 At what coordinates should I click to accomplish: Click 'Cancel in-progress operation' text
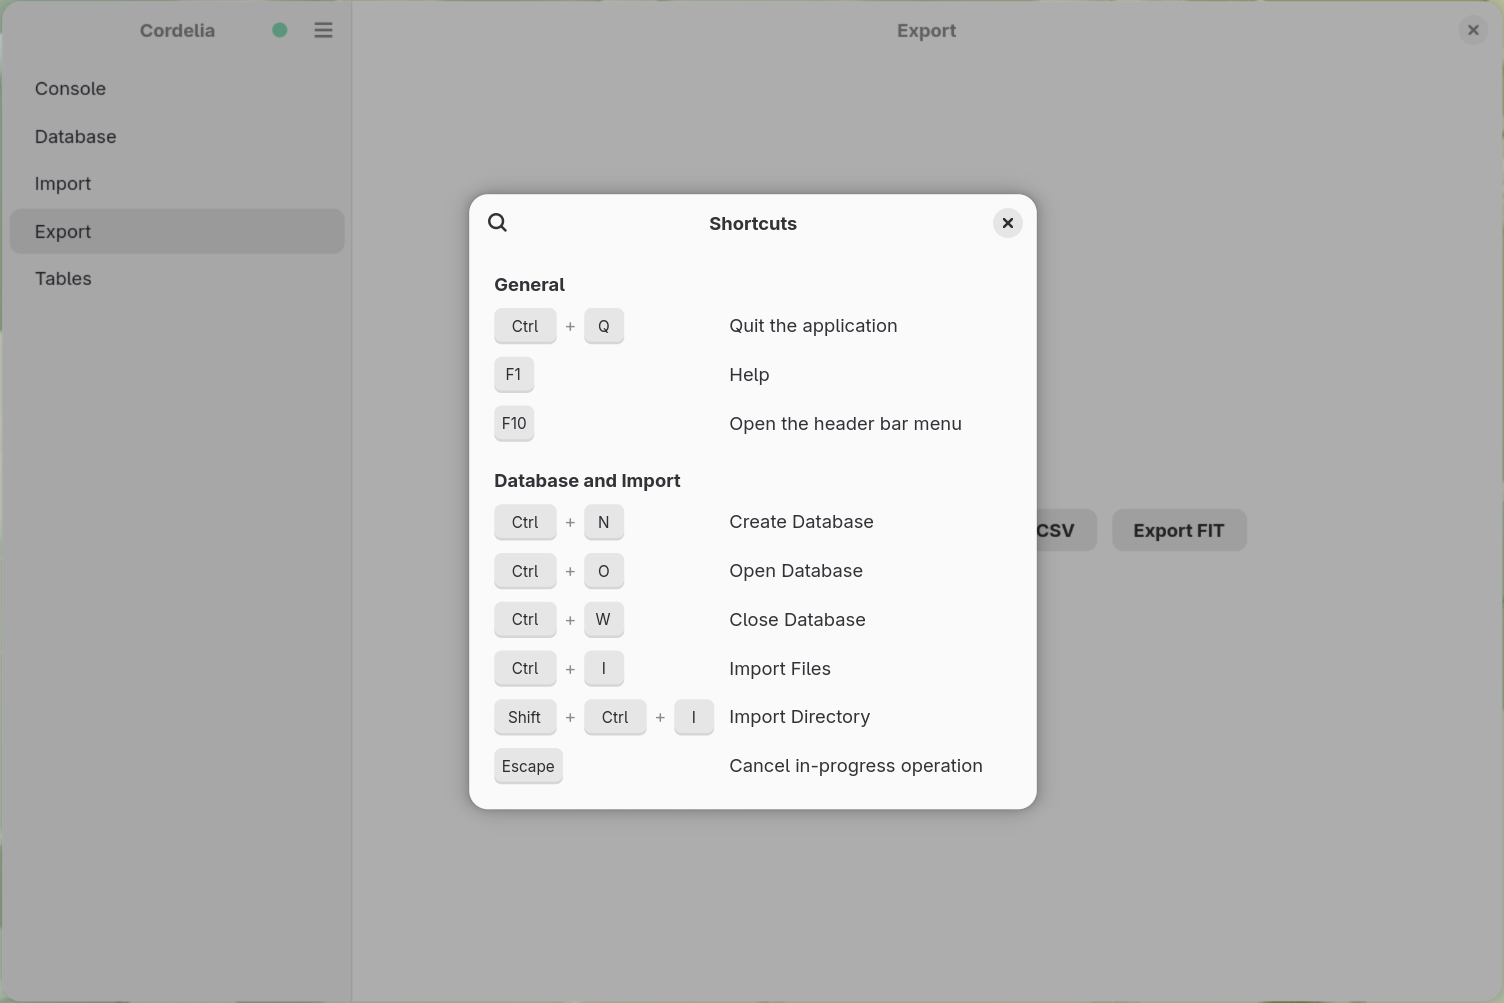point(856,766)
